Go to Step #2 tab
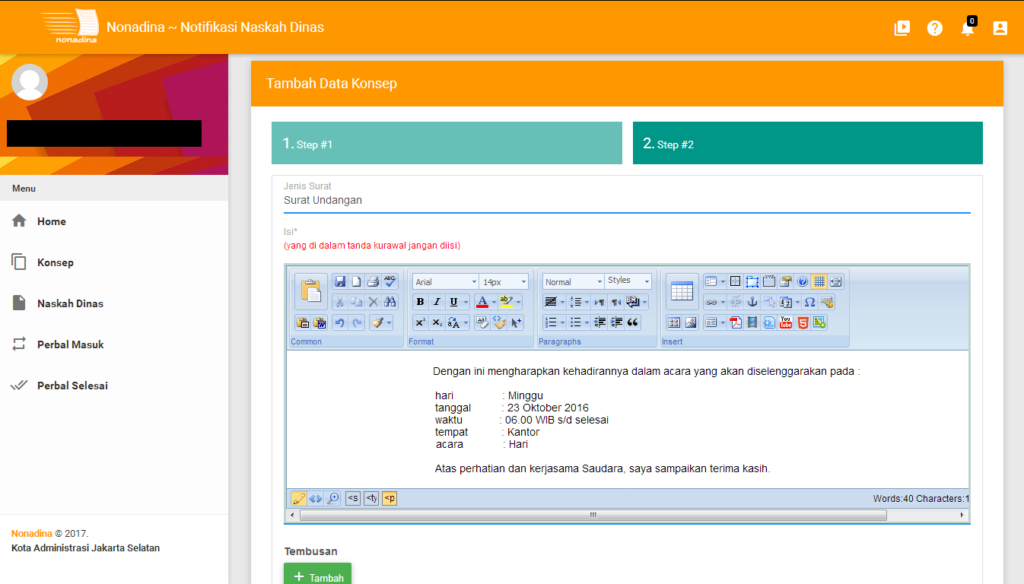 [x=808, y=143]
